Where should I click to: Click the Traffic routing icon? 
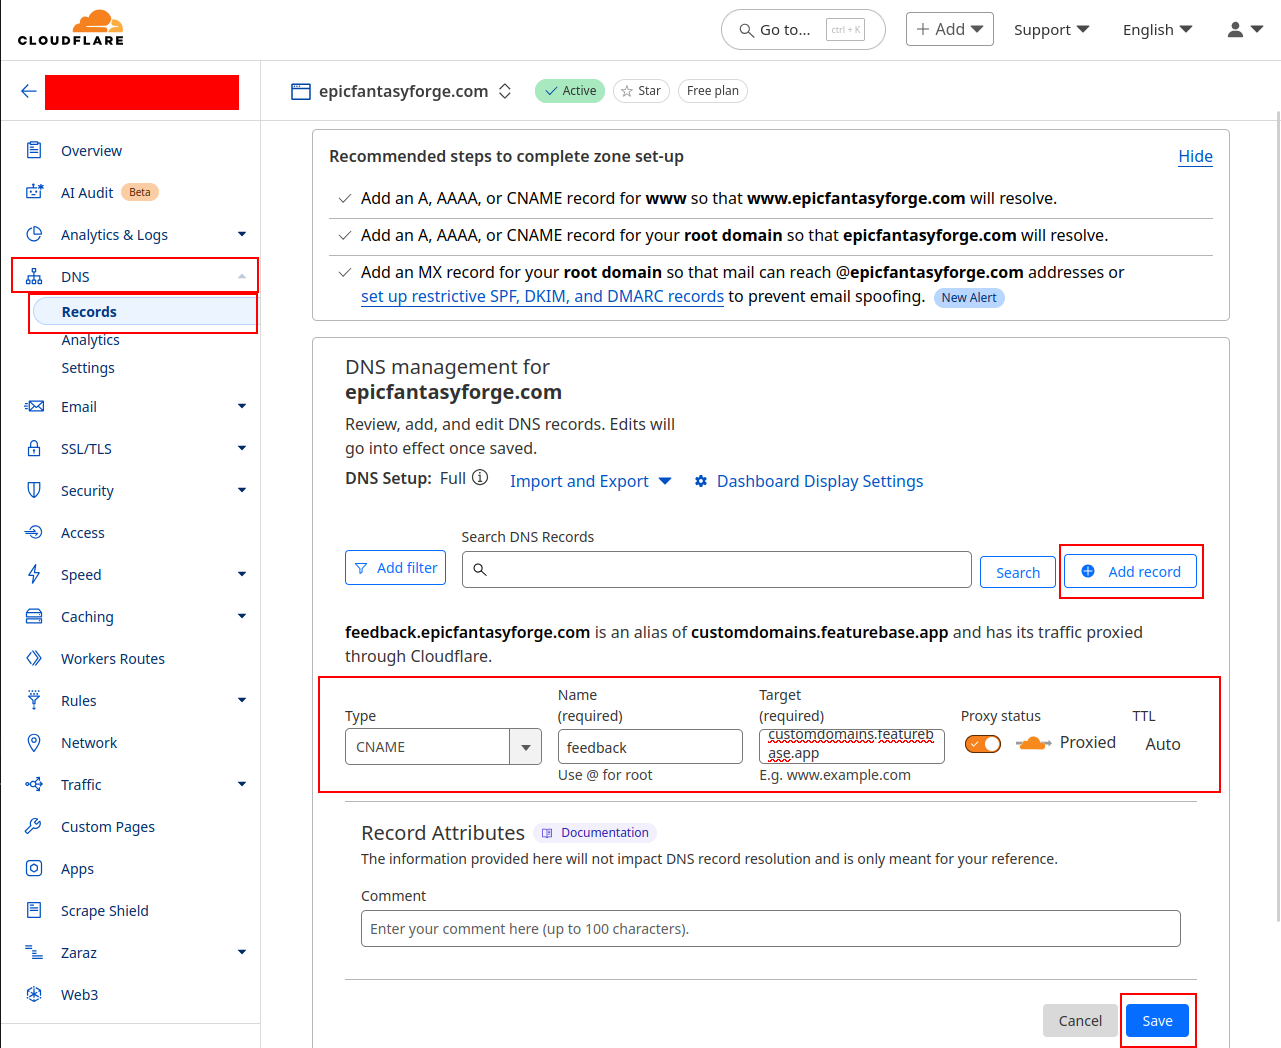coord(34,784)
